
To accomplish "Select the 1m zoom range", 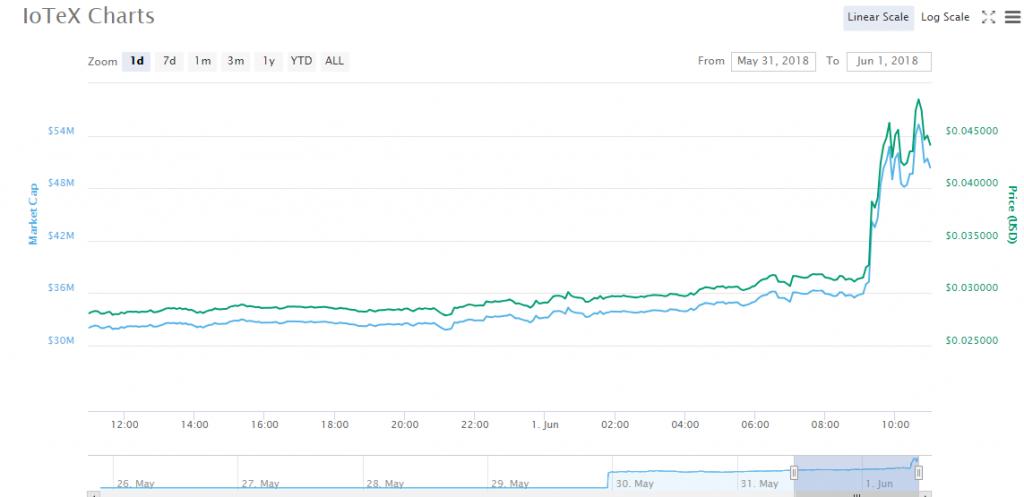I will click(x=202, y=61).
